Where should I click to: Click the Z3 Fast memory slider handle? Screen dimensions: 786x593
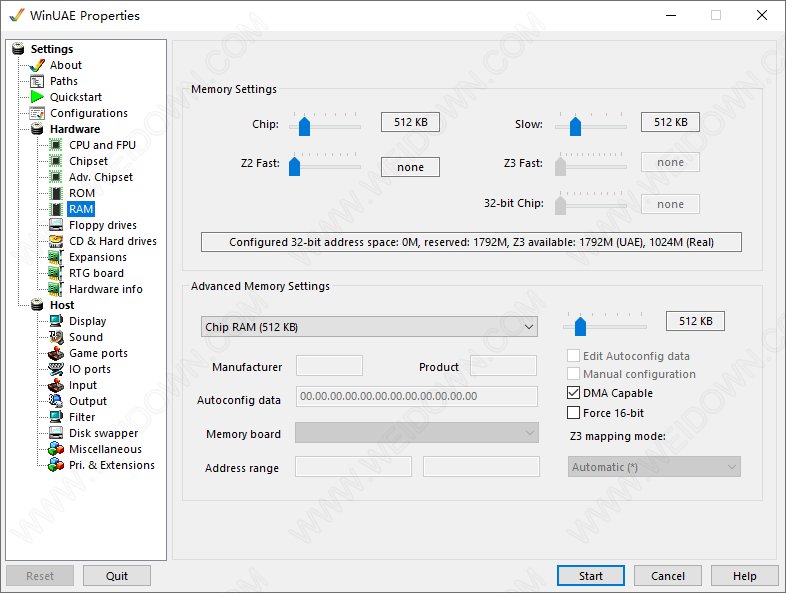pos(560,166)
